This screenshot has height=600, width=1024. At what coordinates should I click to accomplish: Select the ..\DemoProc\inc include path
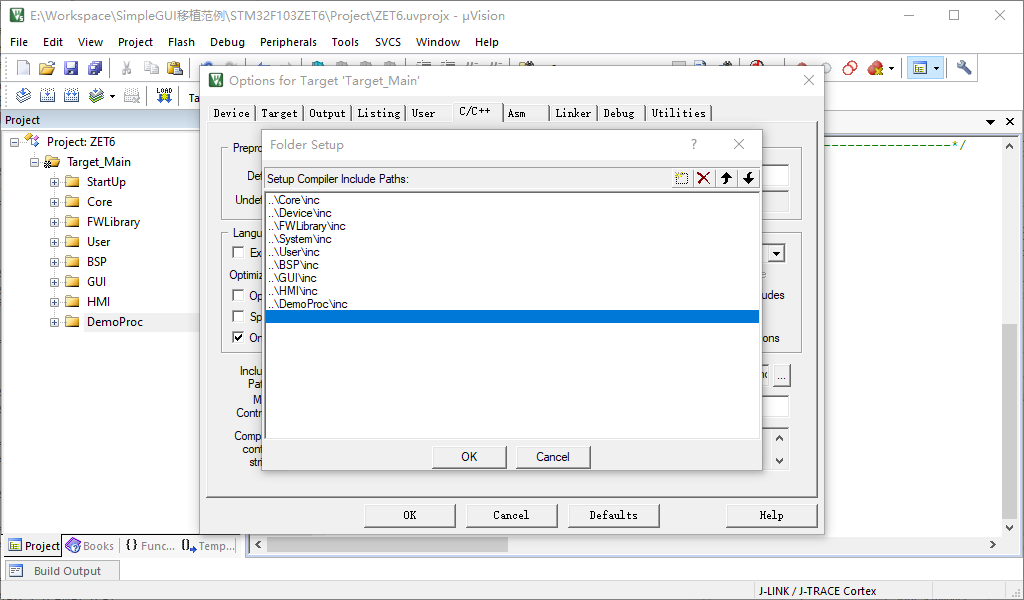pos(513,304)
